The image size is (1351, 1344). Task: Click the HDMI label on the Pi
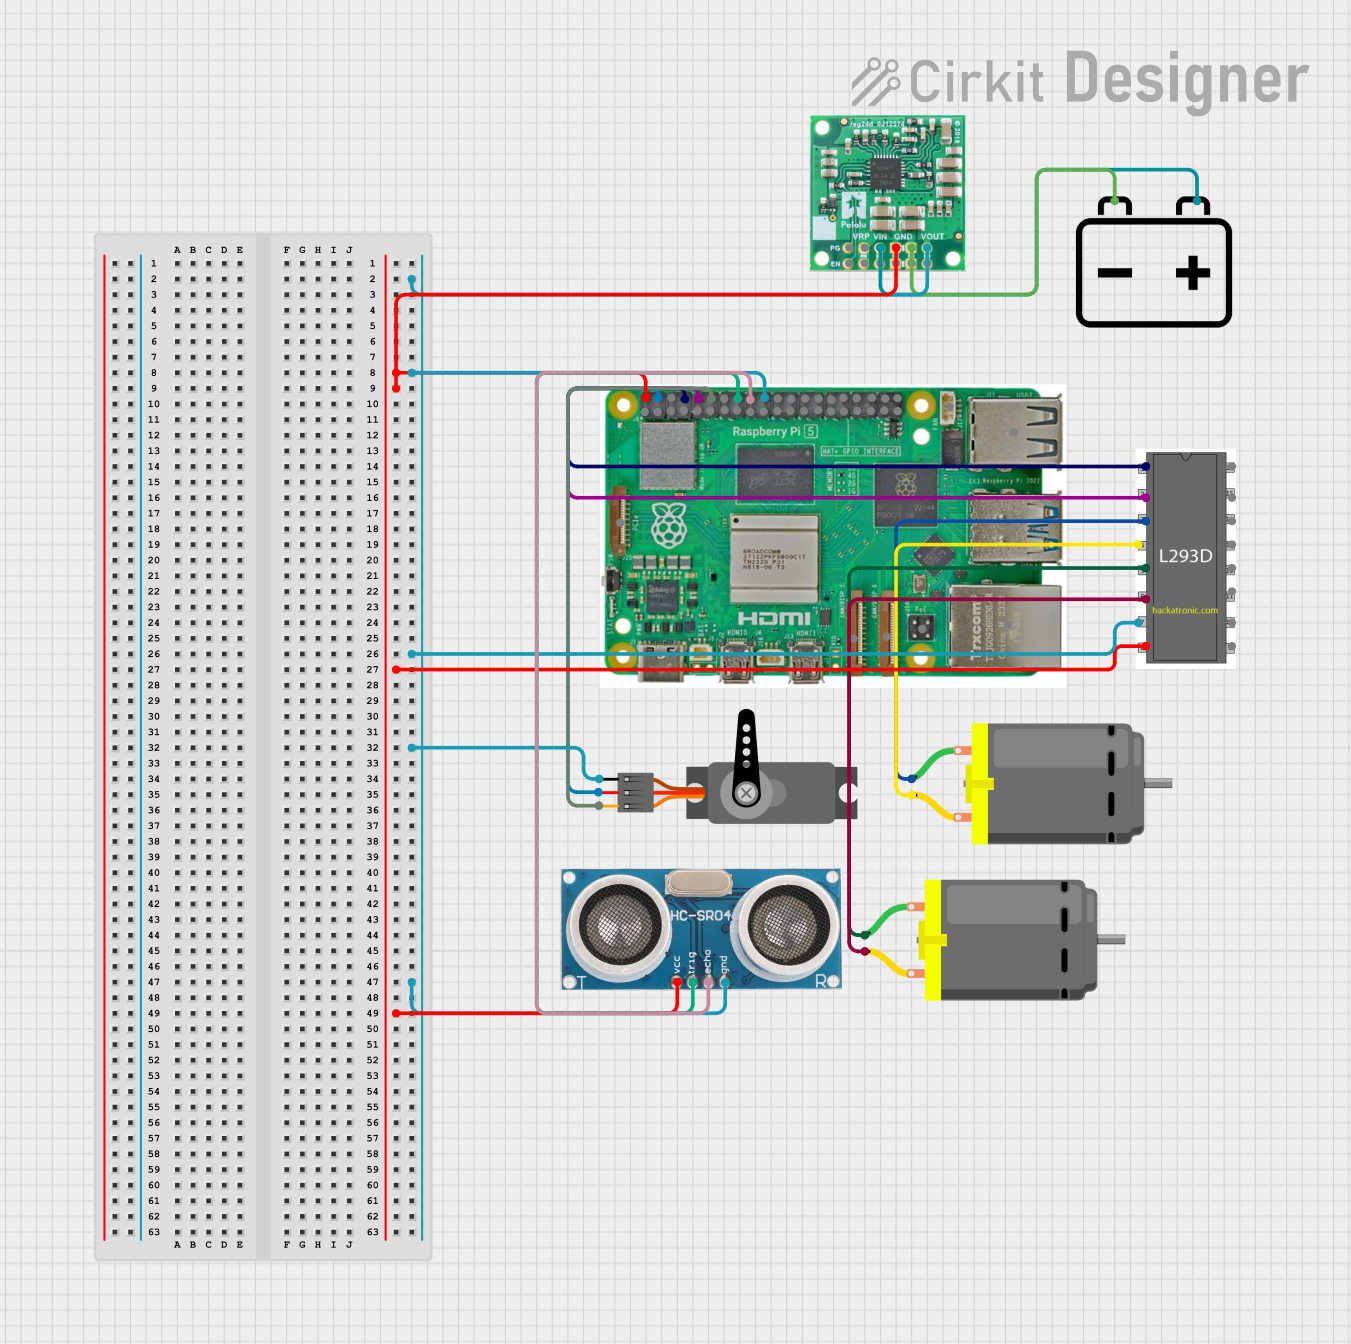[774, 618]
